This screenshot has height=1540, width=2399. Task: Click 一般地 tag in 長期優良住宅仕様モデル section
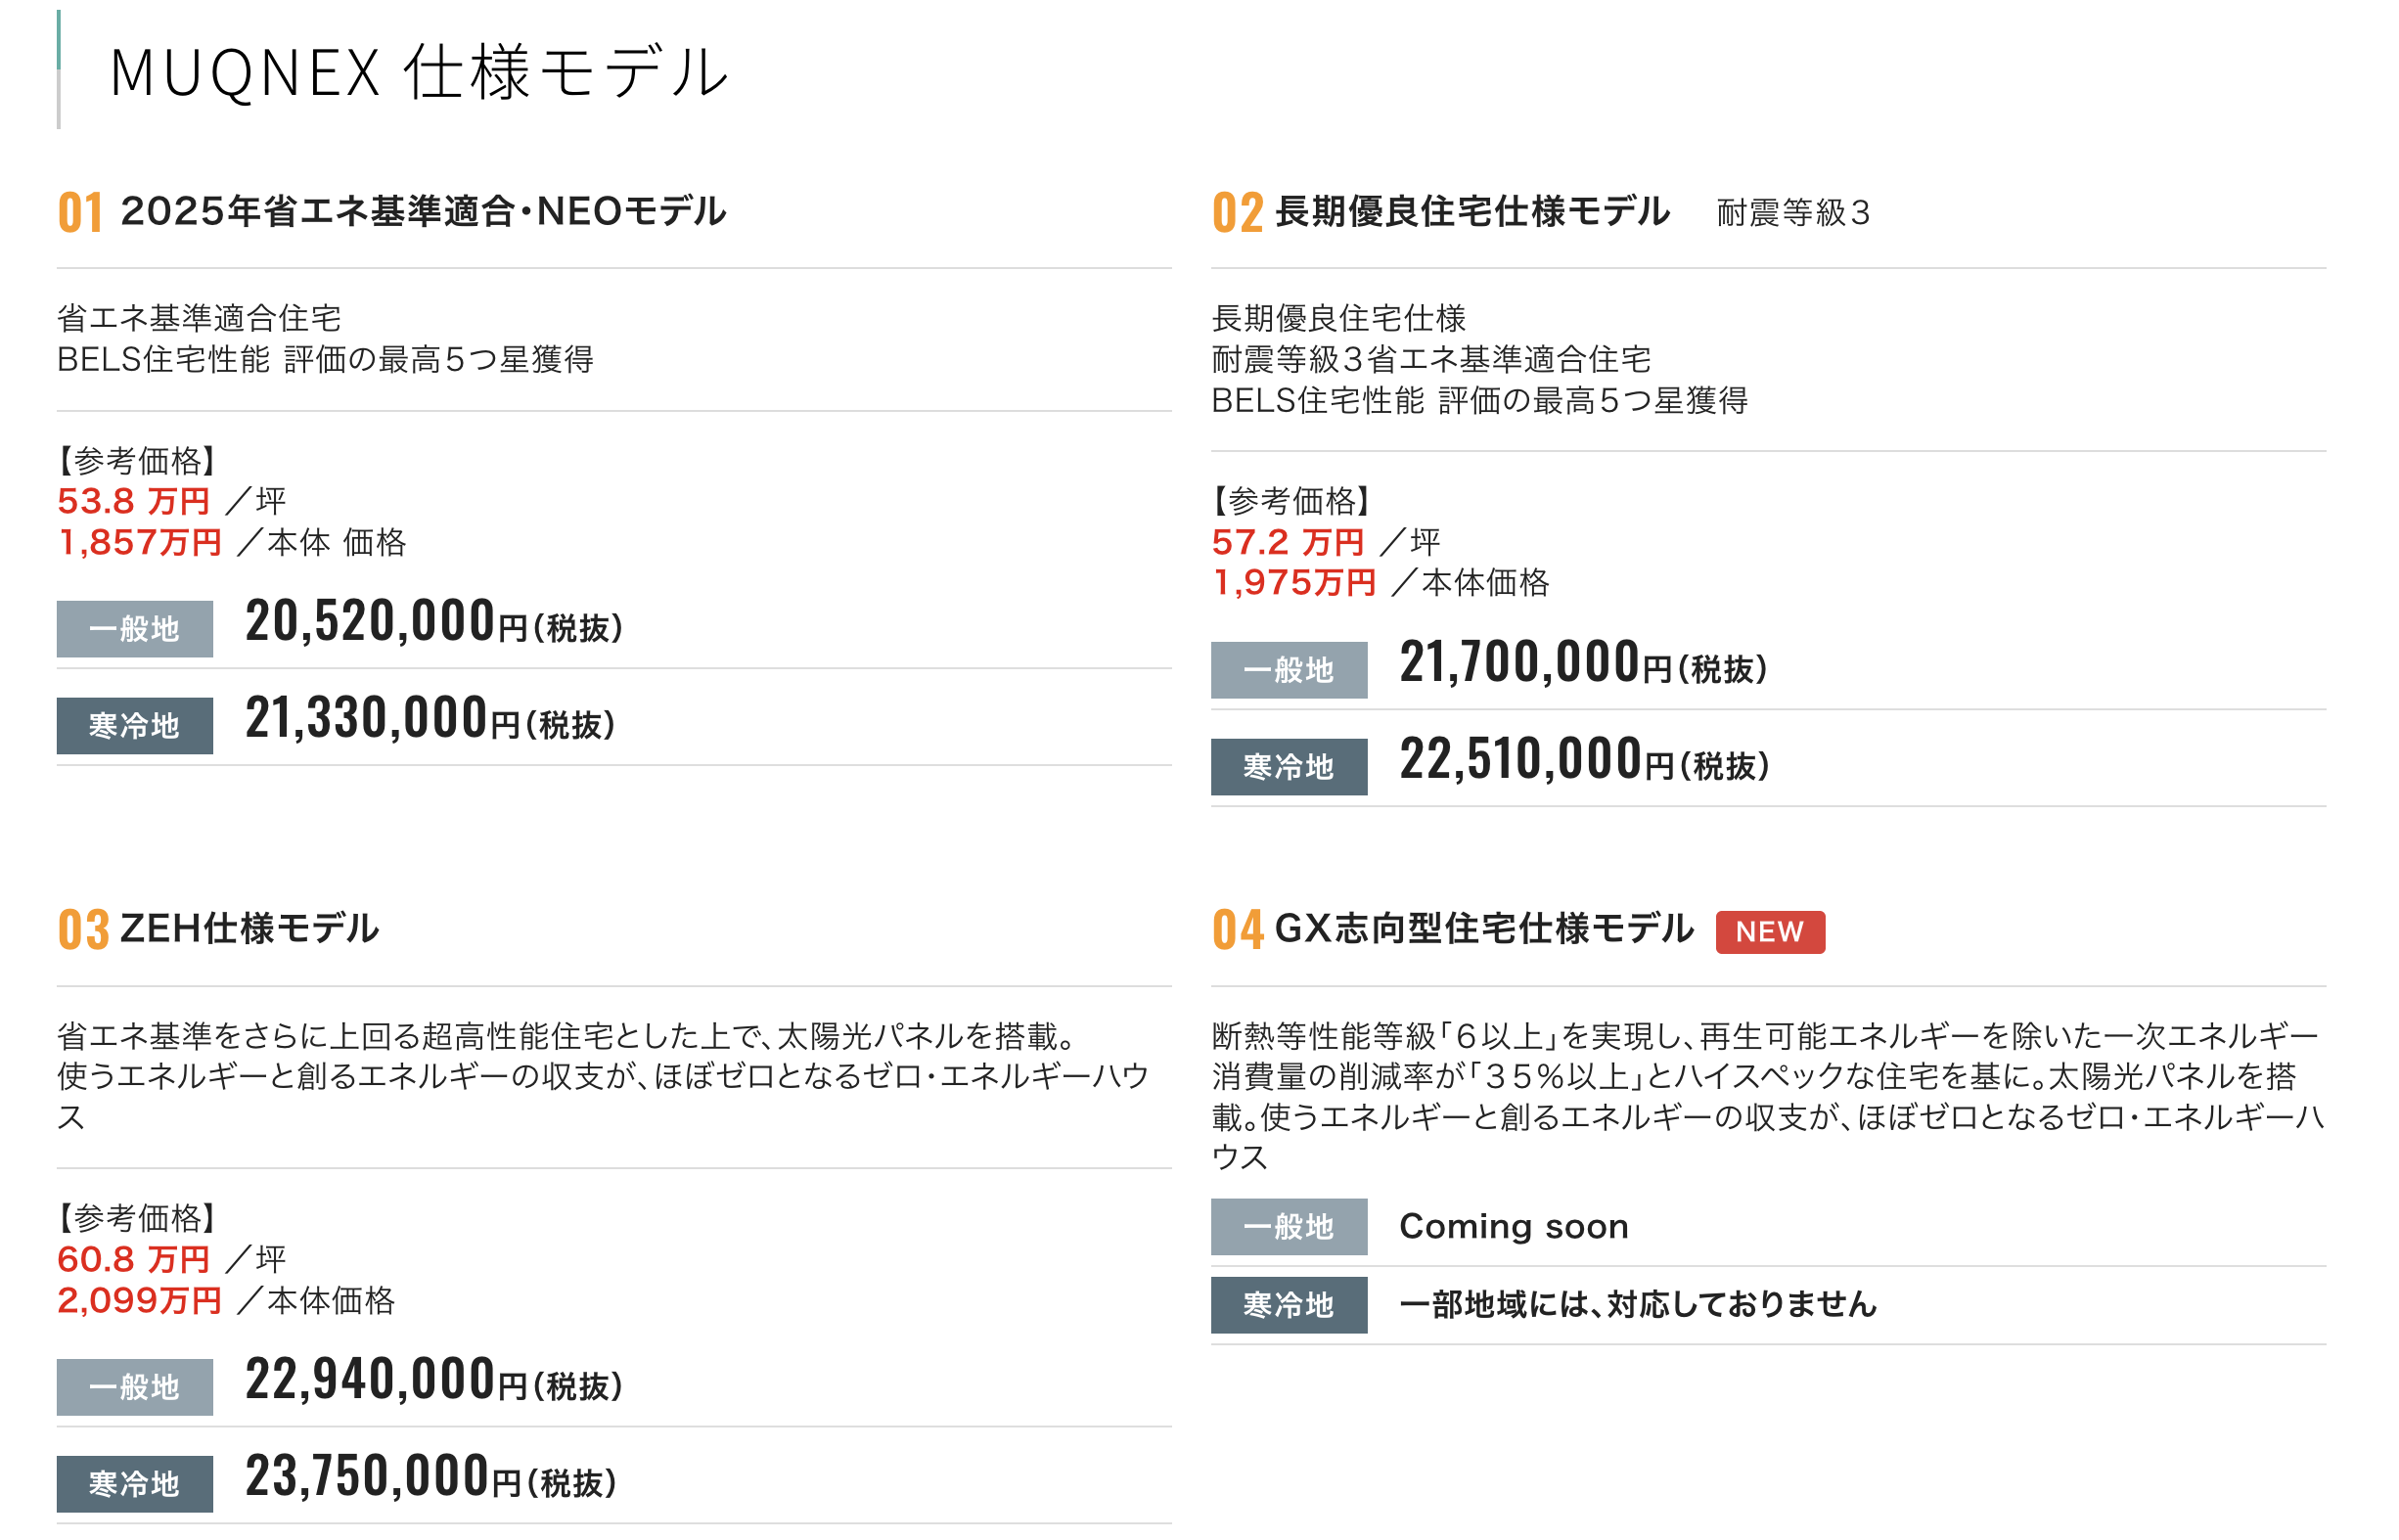(x=1288, y=669)
